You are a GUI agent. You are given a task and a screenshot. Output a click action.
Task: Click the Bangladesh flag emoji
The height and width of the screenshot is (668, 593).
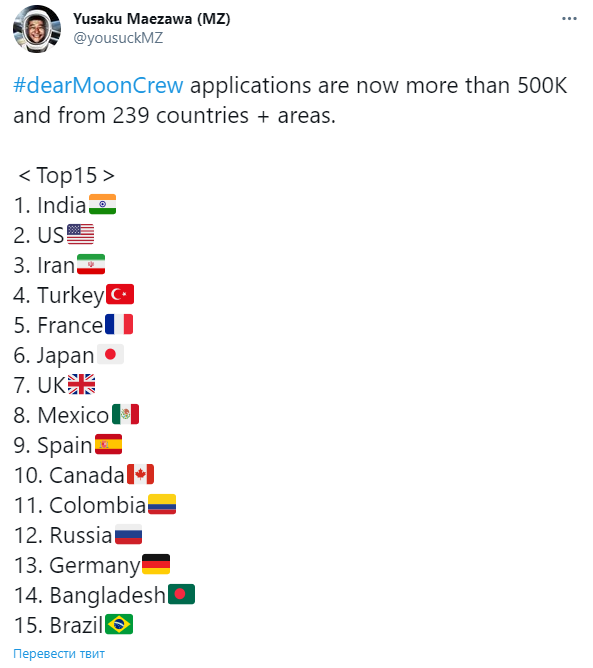pyautogui.click(x=181, y=594)
